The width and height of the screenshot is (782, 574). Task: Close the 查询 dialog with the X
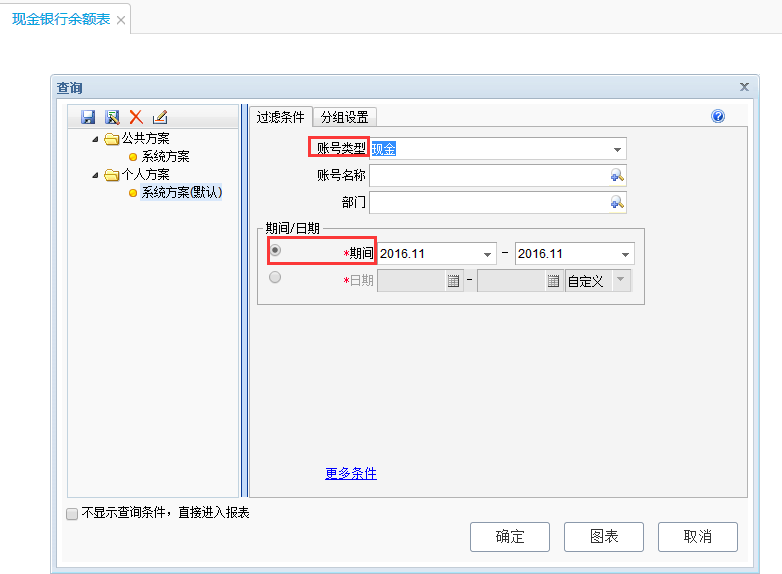pyautogui.click(x=744, y=87)
